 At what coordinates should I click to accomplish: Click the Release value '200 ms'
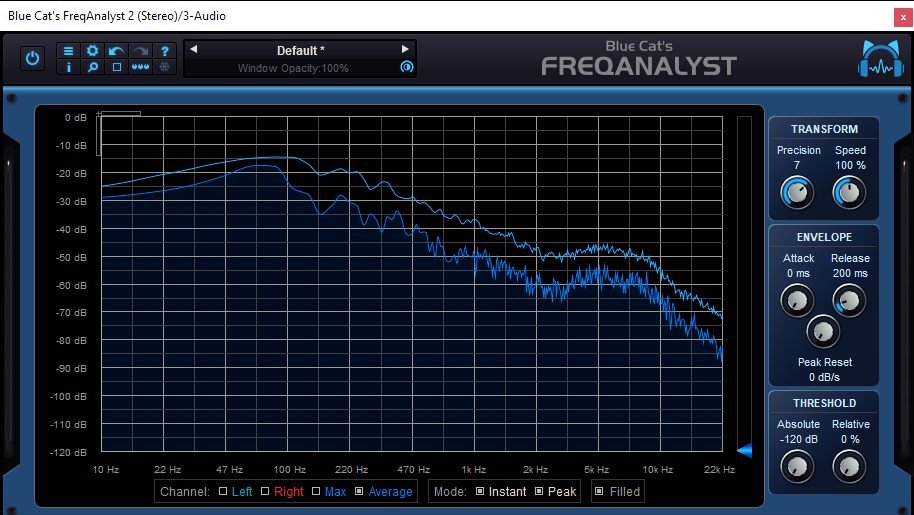(x=850, y=273)
